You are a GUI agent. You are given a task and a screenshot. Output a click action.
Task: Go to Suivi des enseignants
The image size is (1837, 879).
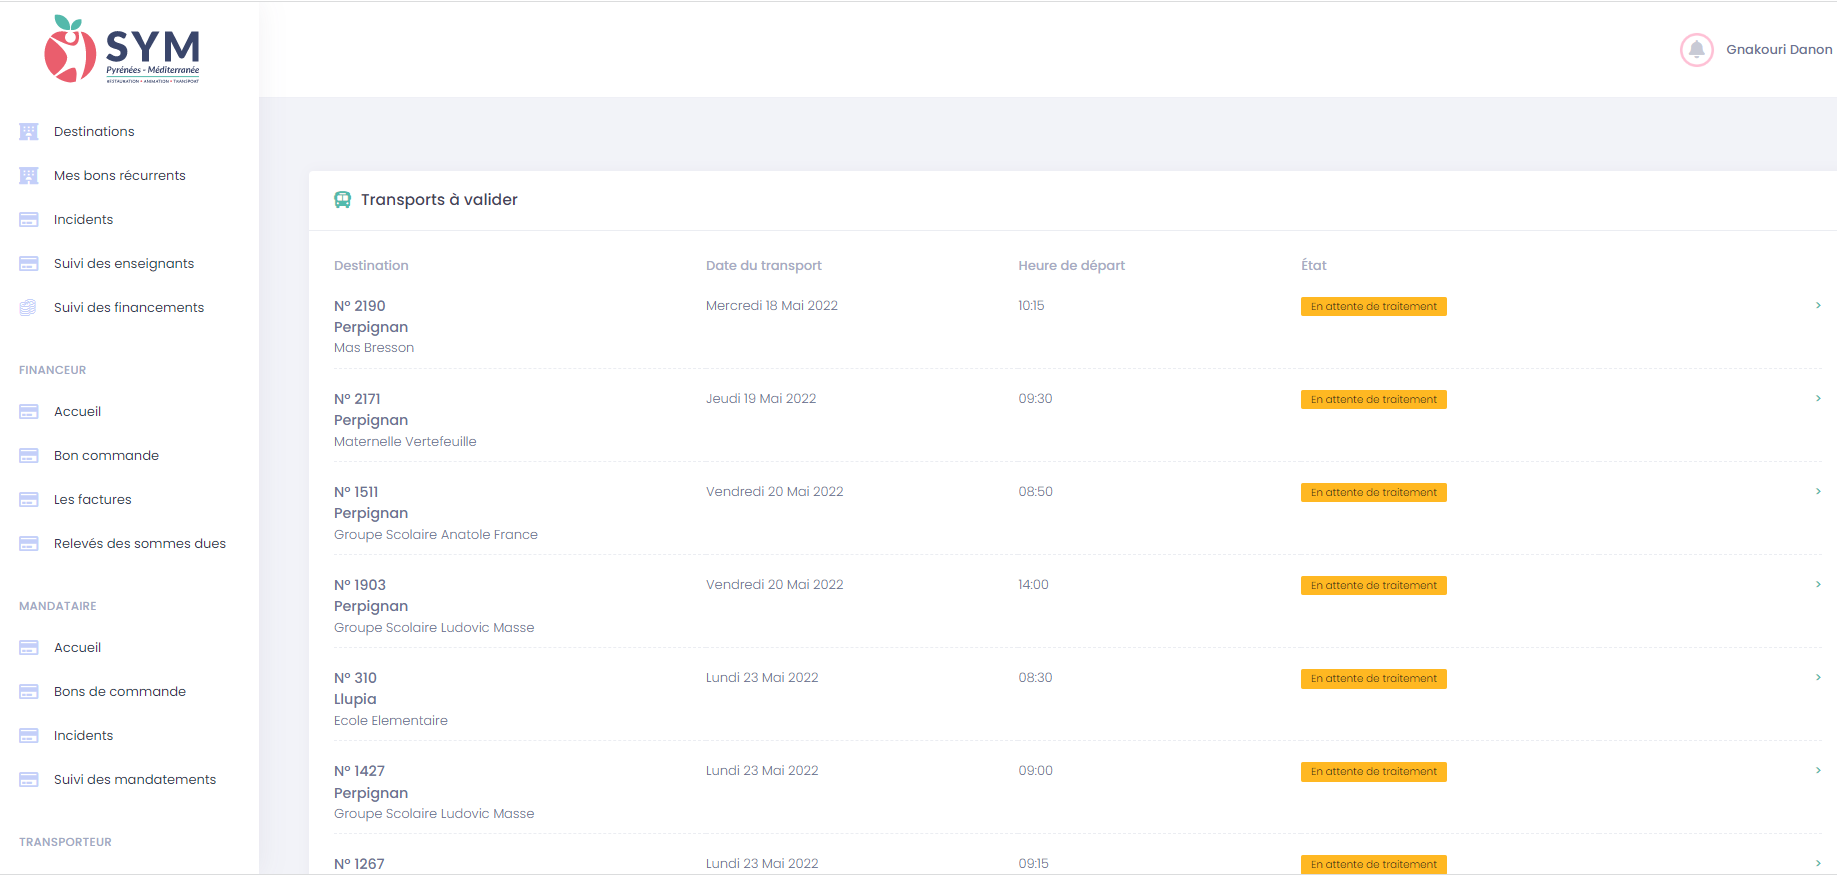tap(123, 264)
